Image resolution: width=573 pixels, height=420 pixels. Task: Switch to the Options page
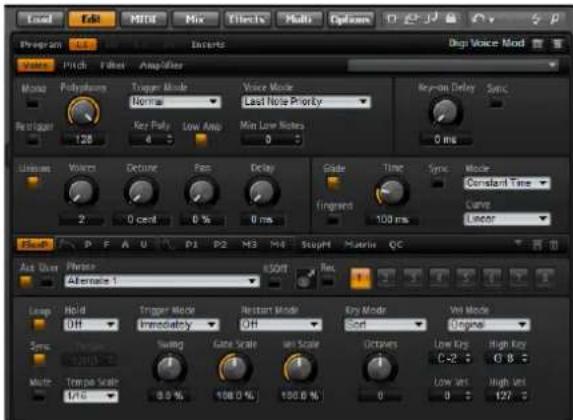[x=351, y=19]
